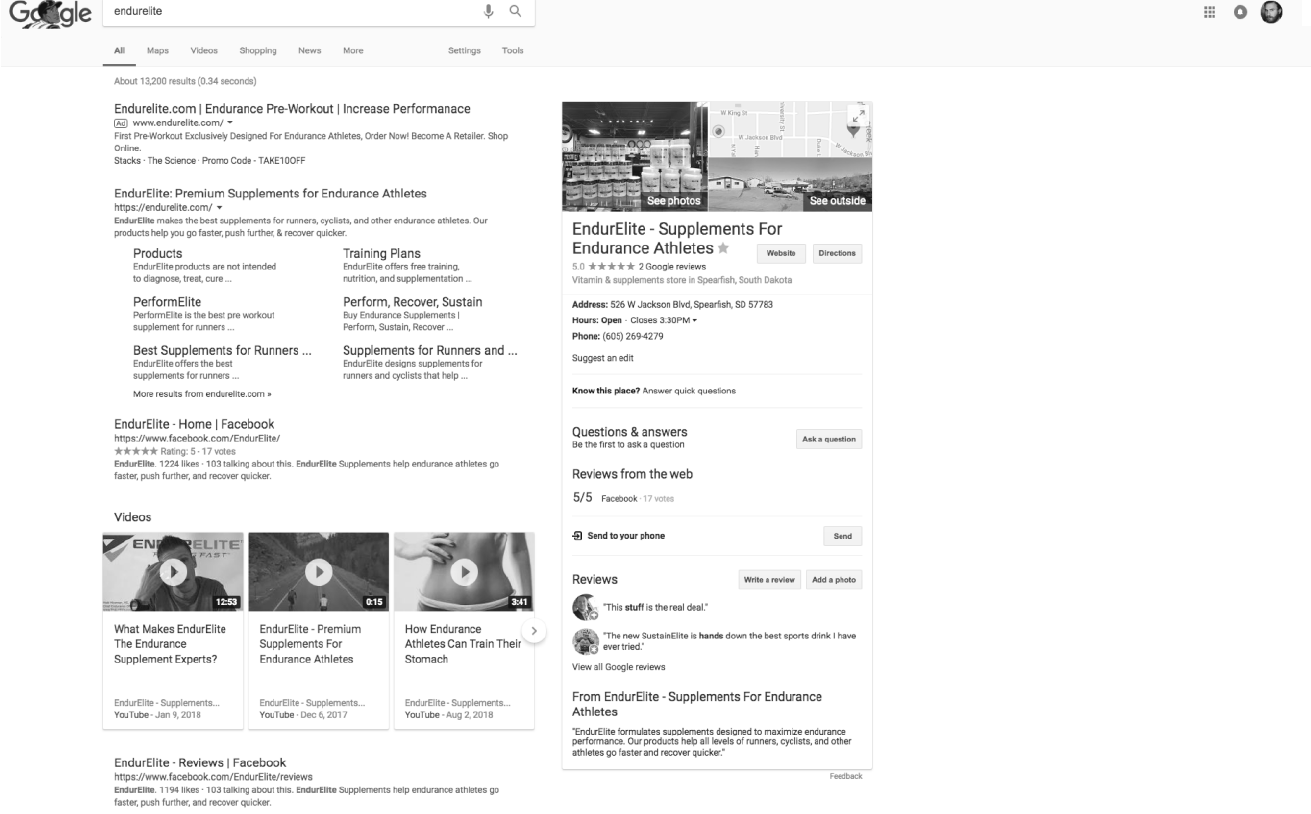The image size is (1311, 814).
Task: Open EndurElite - Reviews Facebook result
Action: click(200, 763)
